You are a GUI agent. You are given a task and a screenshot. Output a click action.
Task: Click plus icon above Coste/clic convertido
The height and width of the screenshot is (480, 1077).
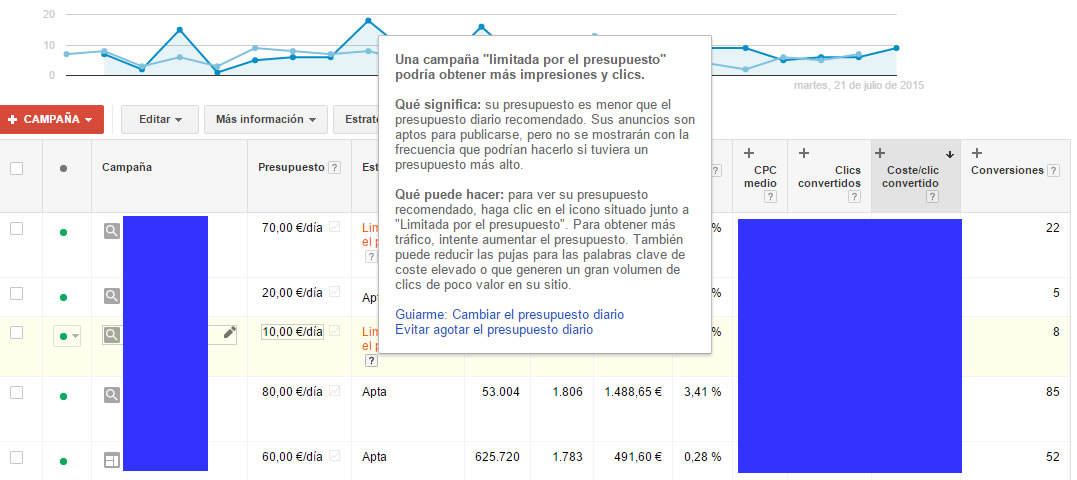[880, 153]
